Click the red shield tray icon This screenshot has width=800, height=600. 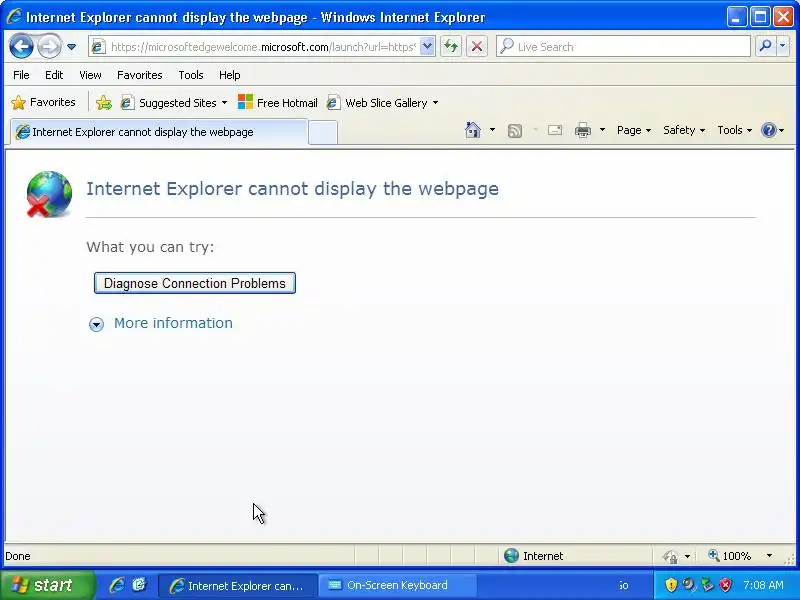(x=726, y=585)
